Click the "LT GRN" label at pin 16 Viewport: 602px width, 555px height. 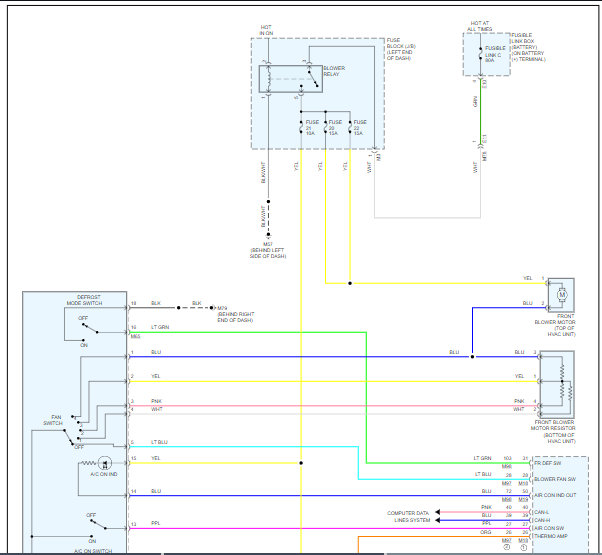pyautogui.click(x=160, y=327)
